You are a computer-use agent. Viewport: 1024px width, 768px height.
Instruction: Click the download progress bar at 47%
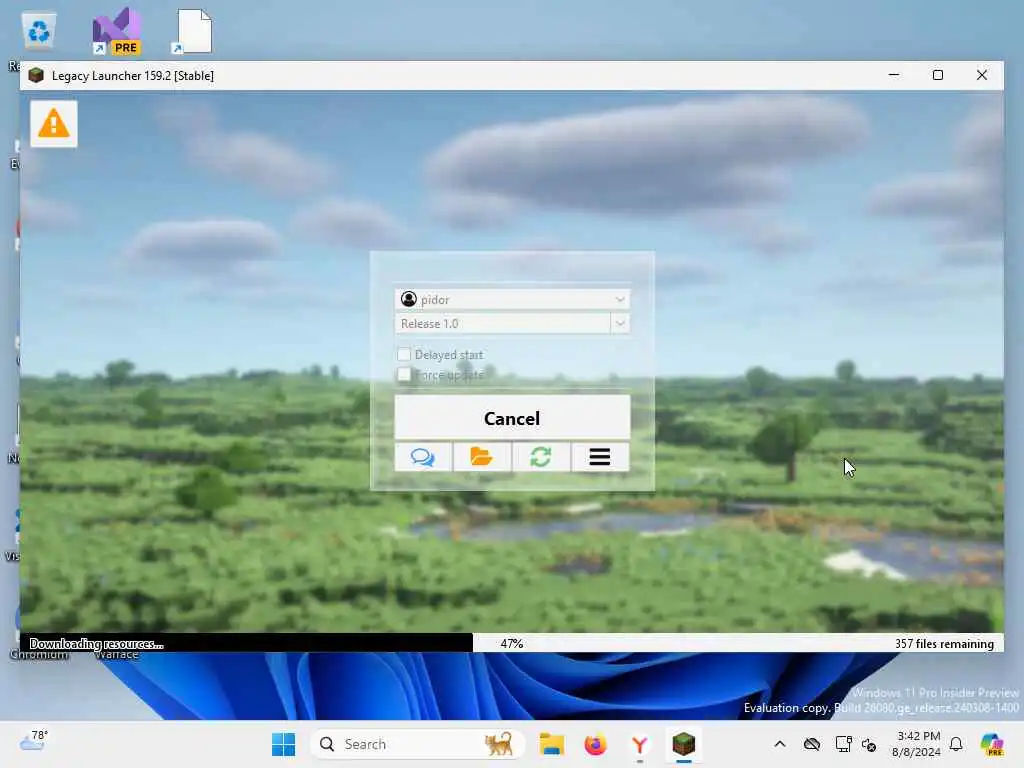click(x=512, y=643)
